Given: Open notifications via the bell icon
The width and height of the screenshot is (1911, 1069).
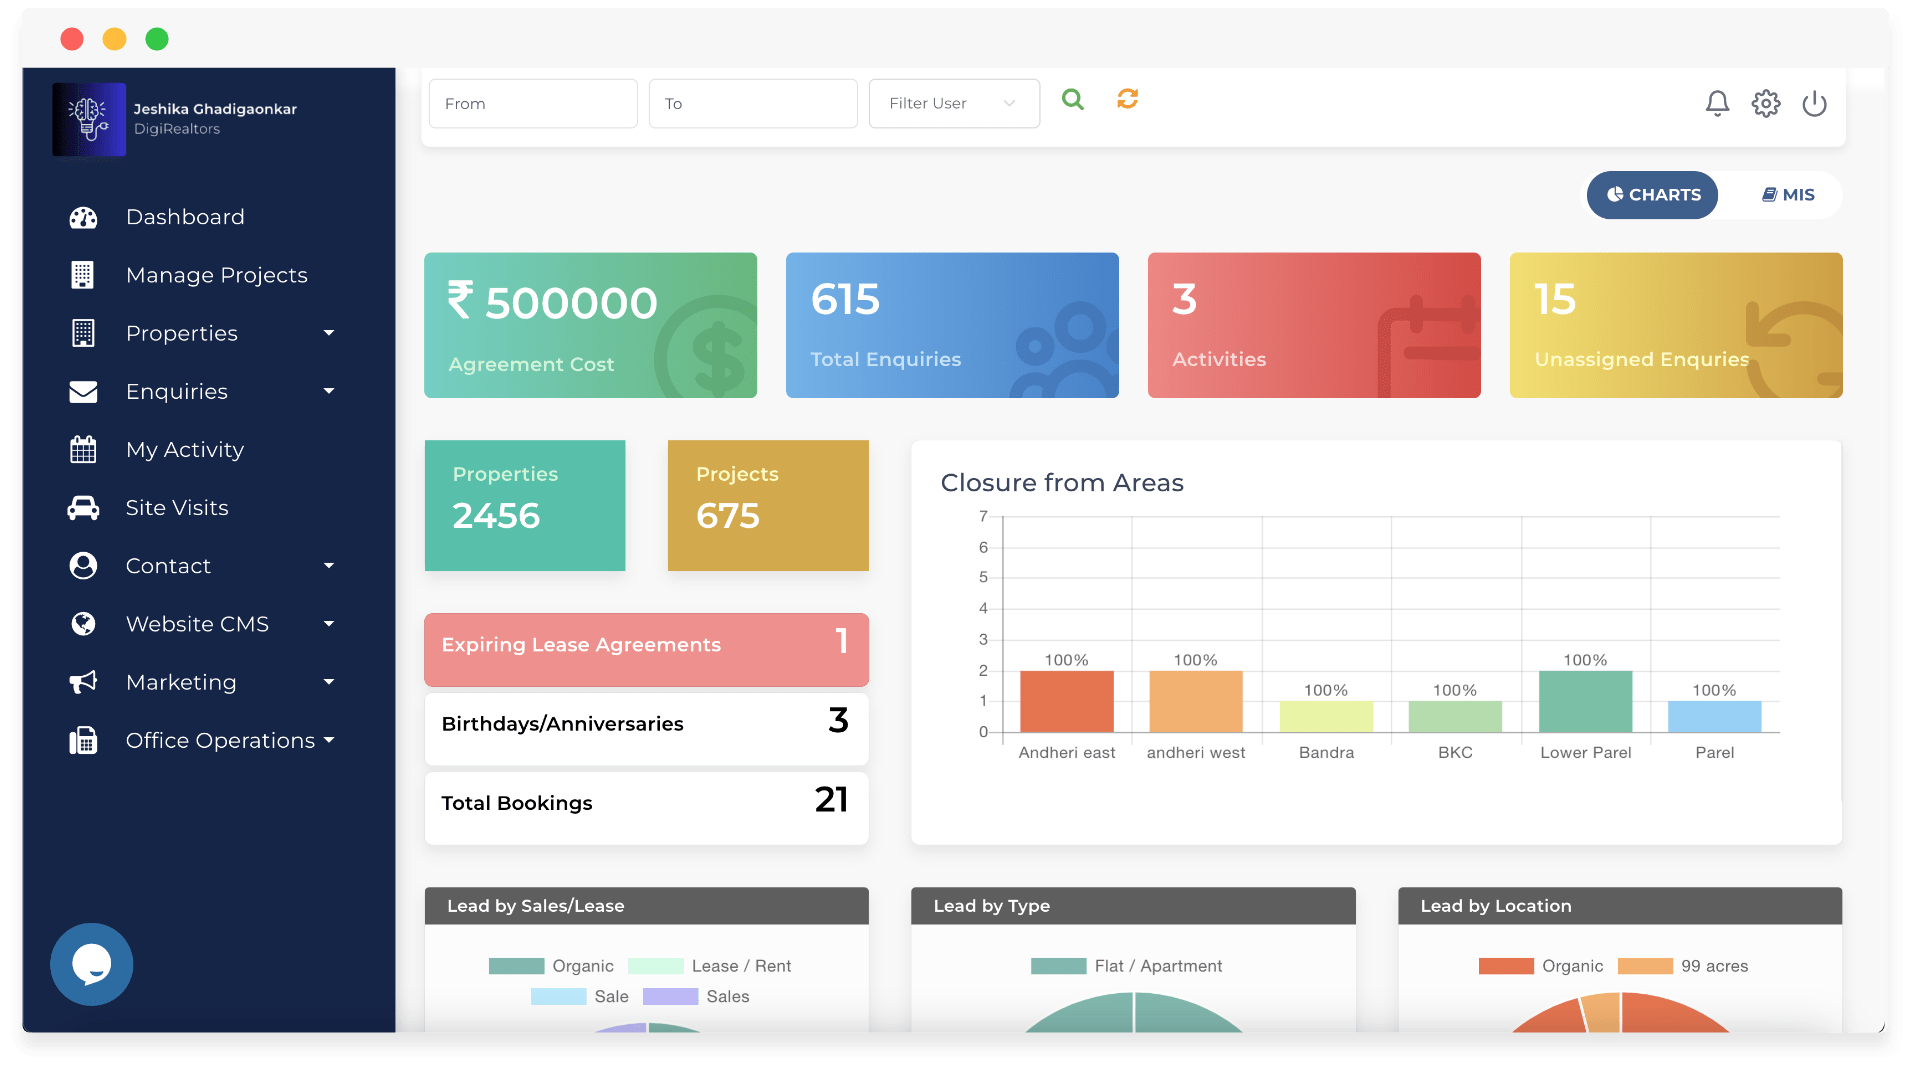Looking at the screenshot, I should [1717, 103].
